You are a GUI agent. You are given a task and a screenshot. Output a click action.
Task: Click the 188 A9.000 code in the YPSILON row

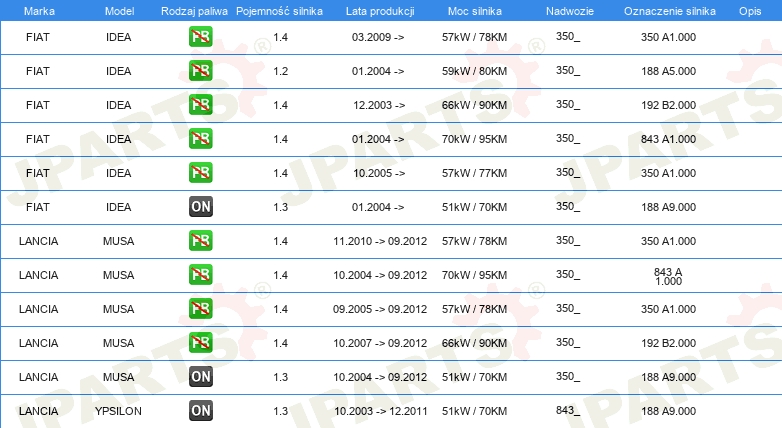[668, 411]
